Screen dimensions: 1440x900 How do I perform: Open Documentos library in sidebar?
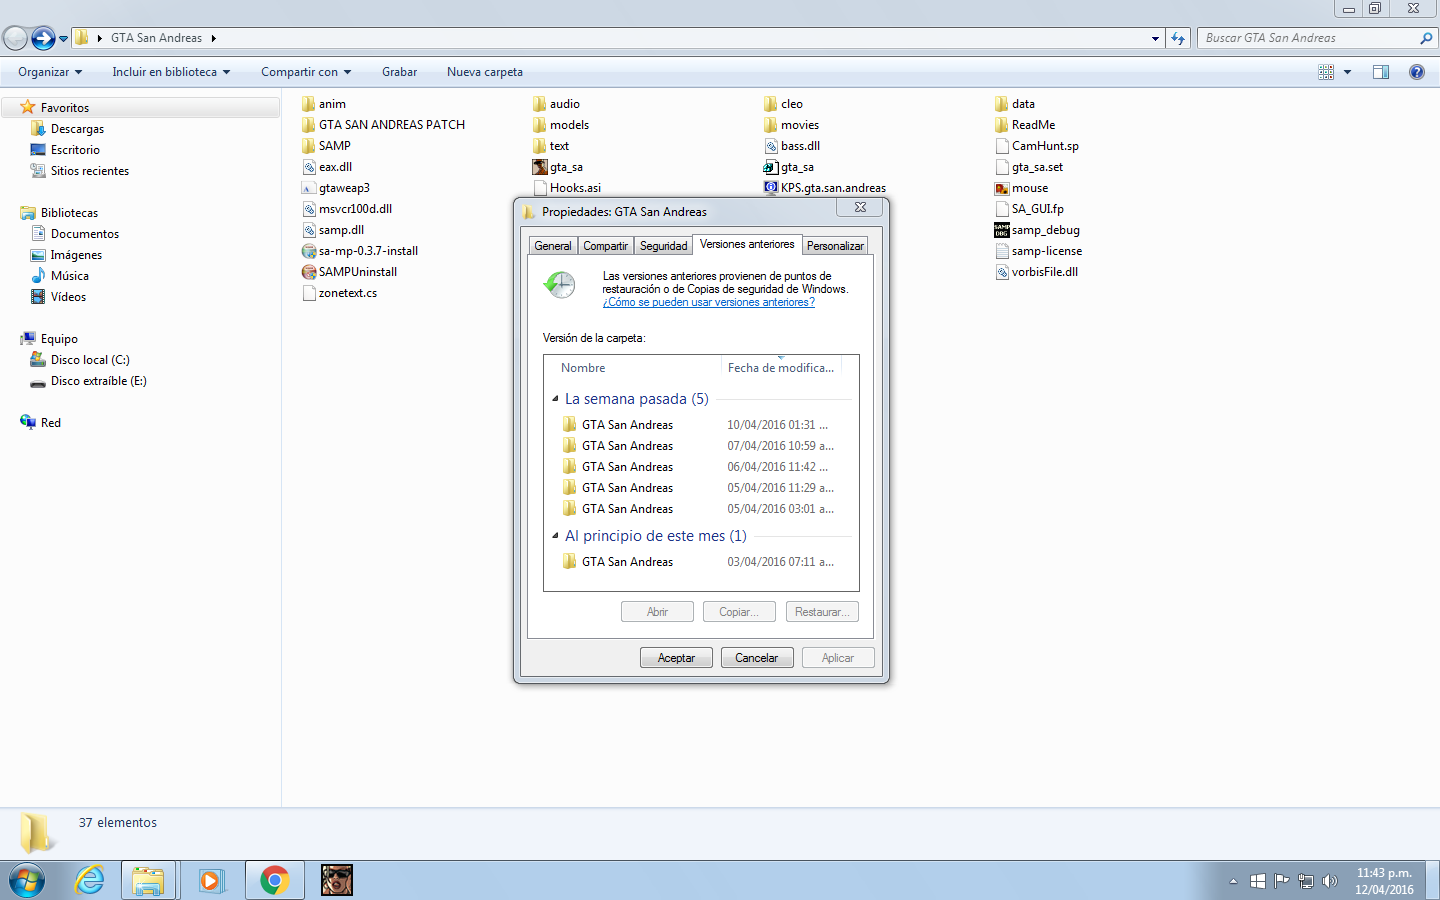pos(85,234)
